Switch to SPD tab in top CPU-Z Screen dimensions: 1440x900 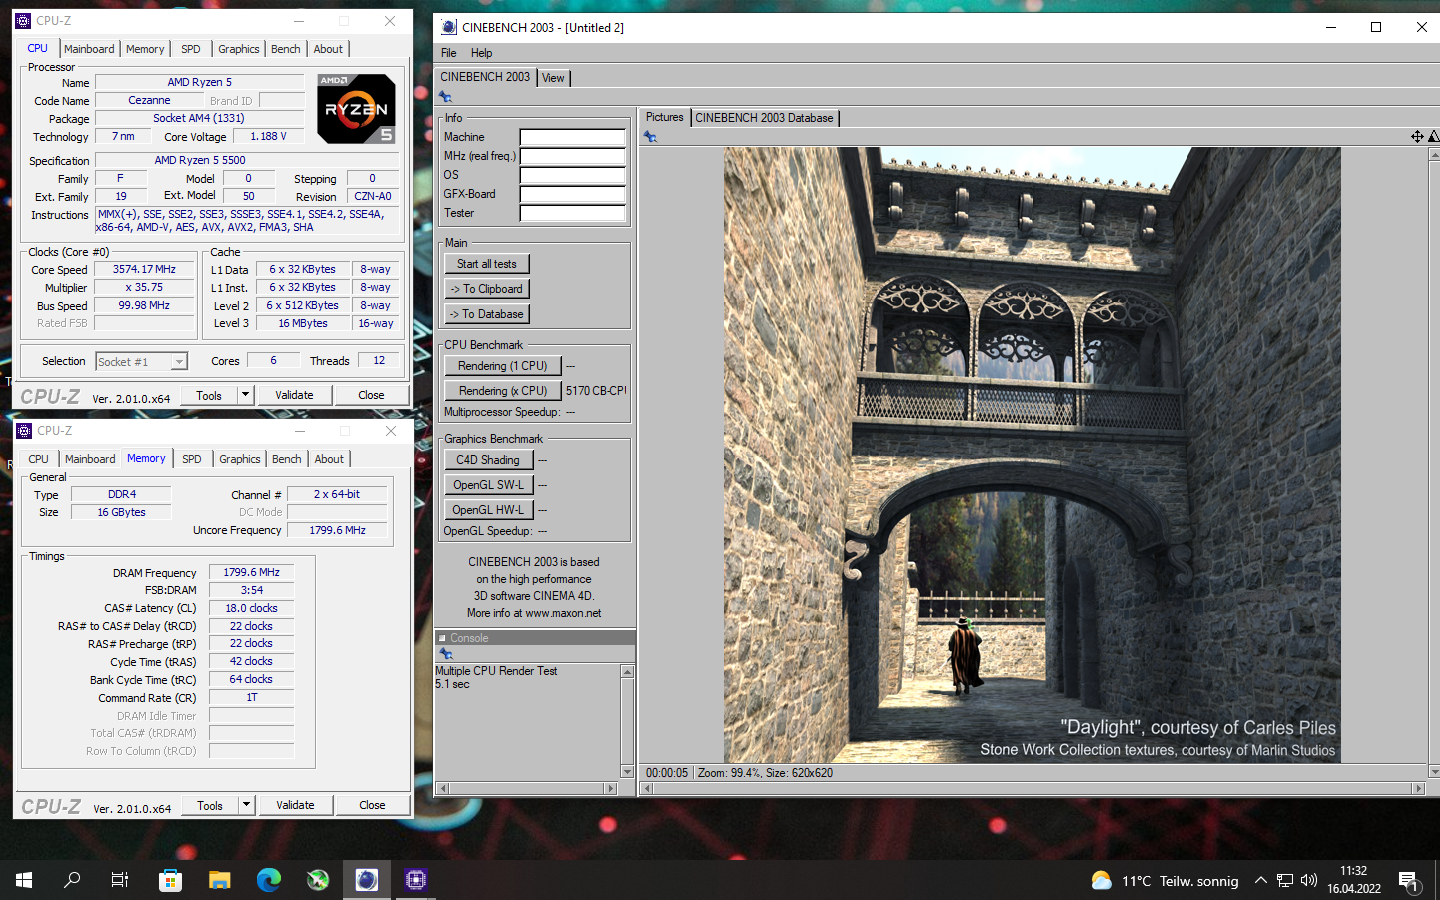[x=191, y=49]
